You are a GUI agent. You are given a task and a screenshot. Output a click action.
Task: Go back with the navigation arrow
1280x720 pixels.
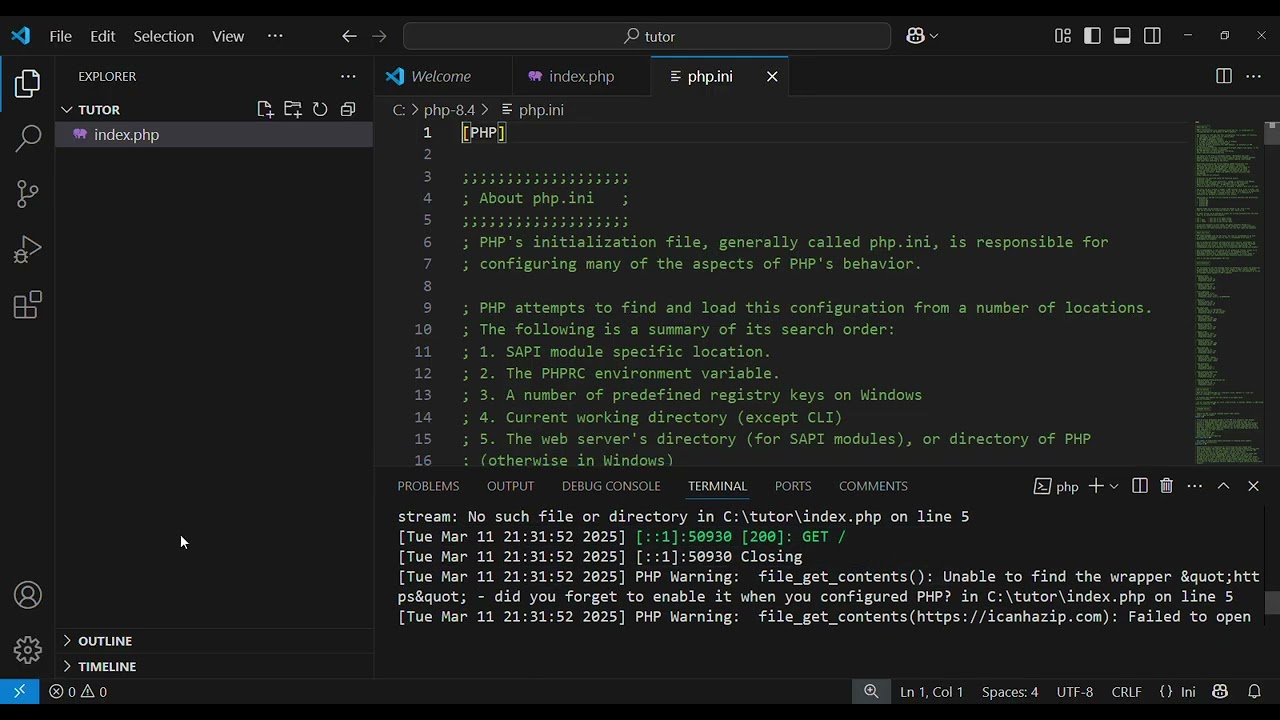point(349,36)
